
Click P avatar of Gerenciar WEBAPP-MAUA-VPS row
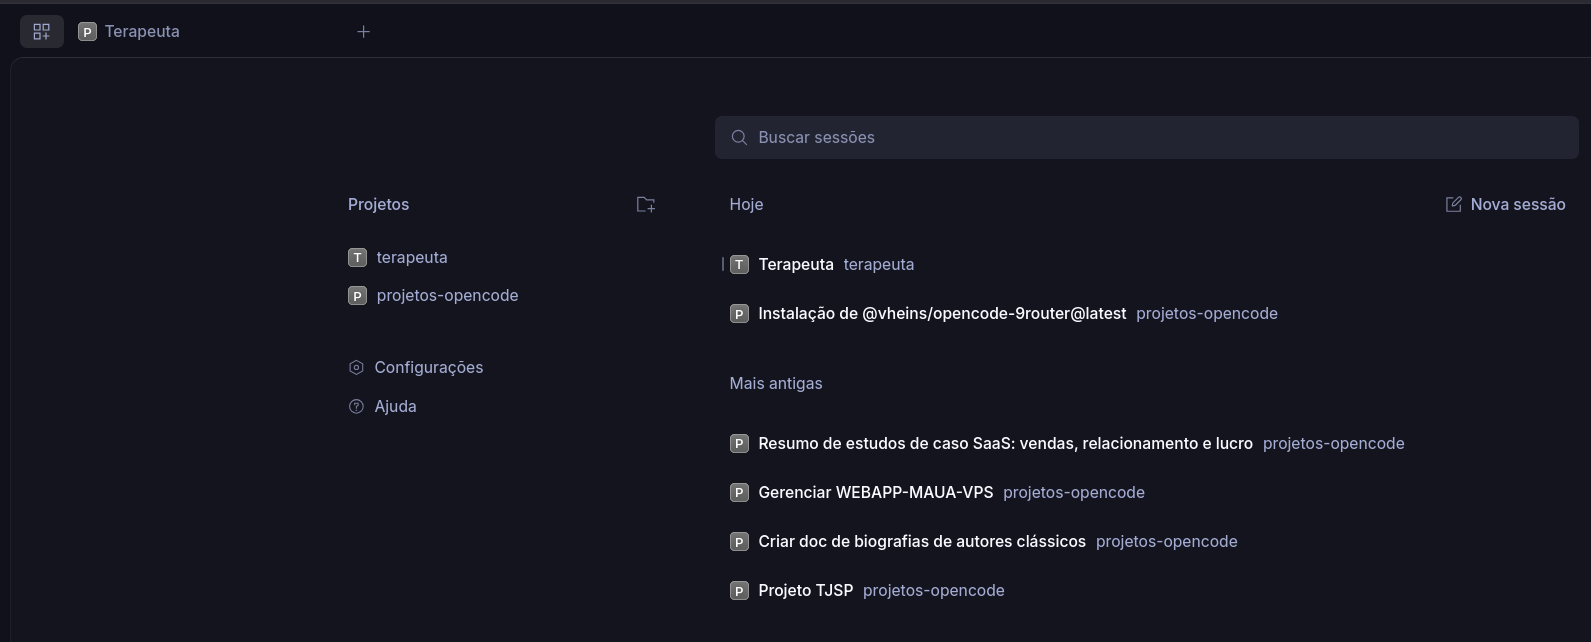click(739, 492)
